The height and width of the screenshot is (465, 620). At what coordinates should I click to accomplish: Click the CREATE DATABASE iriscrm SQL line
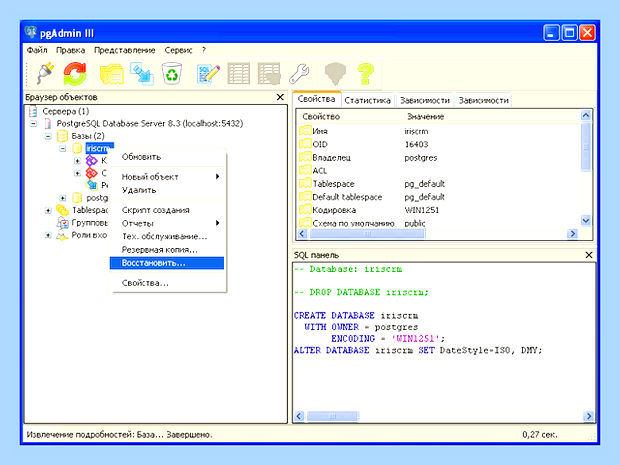[356, 316]
